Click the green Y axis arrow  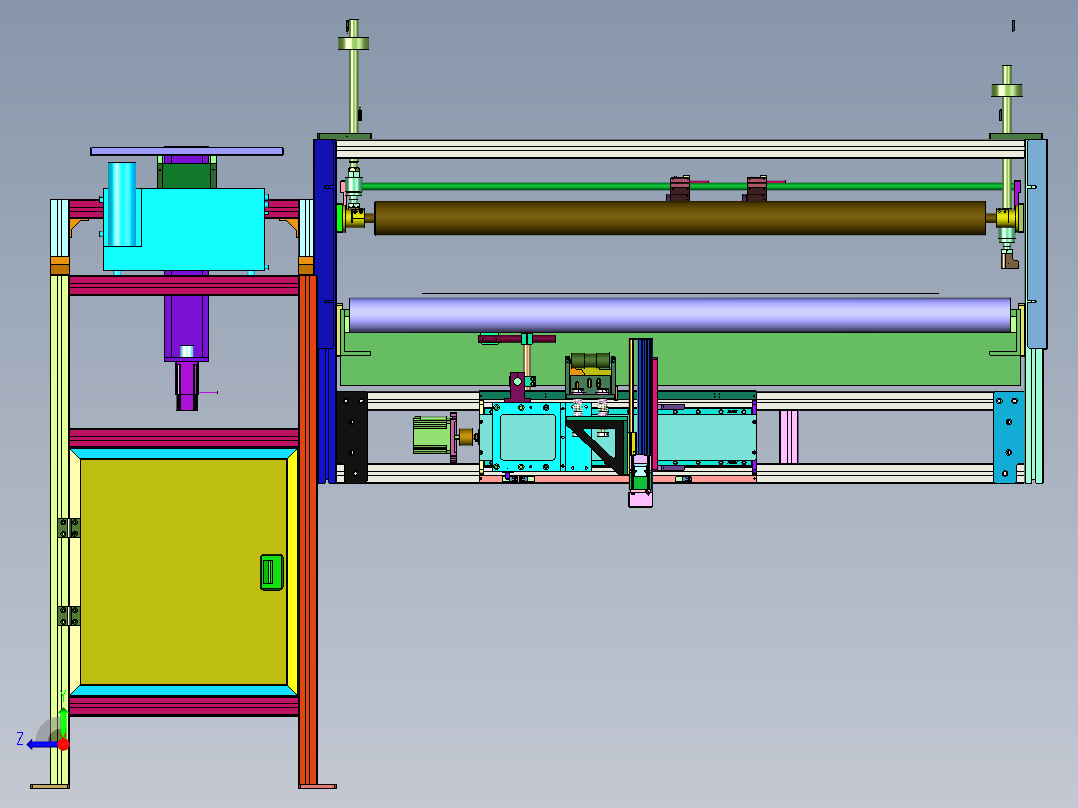tap(63, 721)
